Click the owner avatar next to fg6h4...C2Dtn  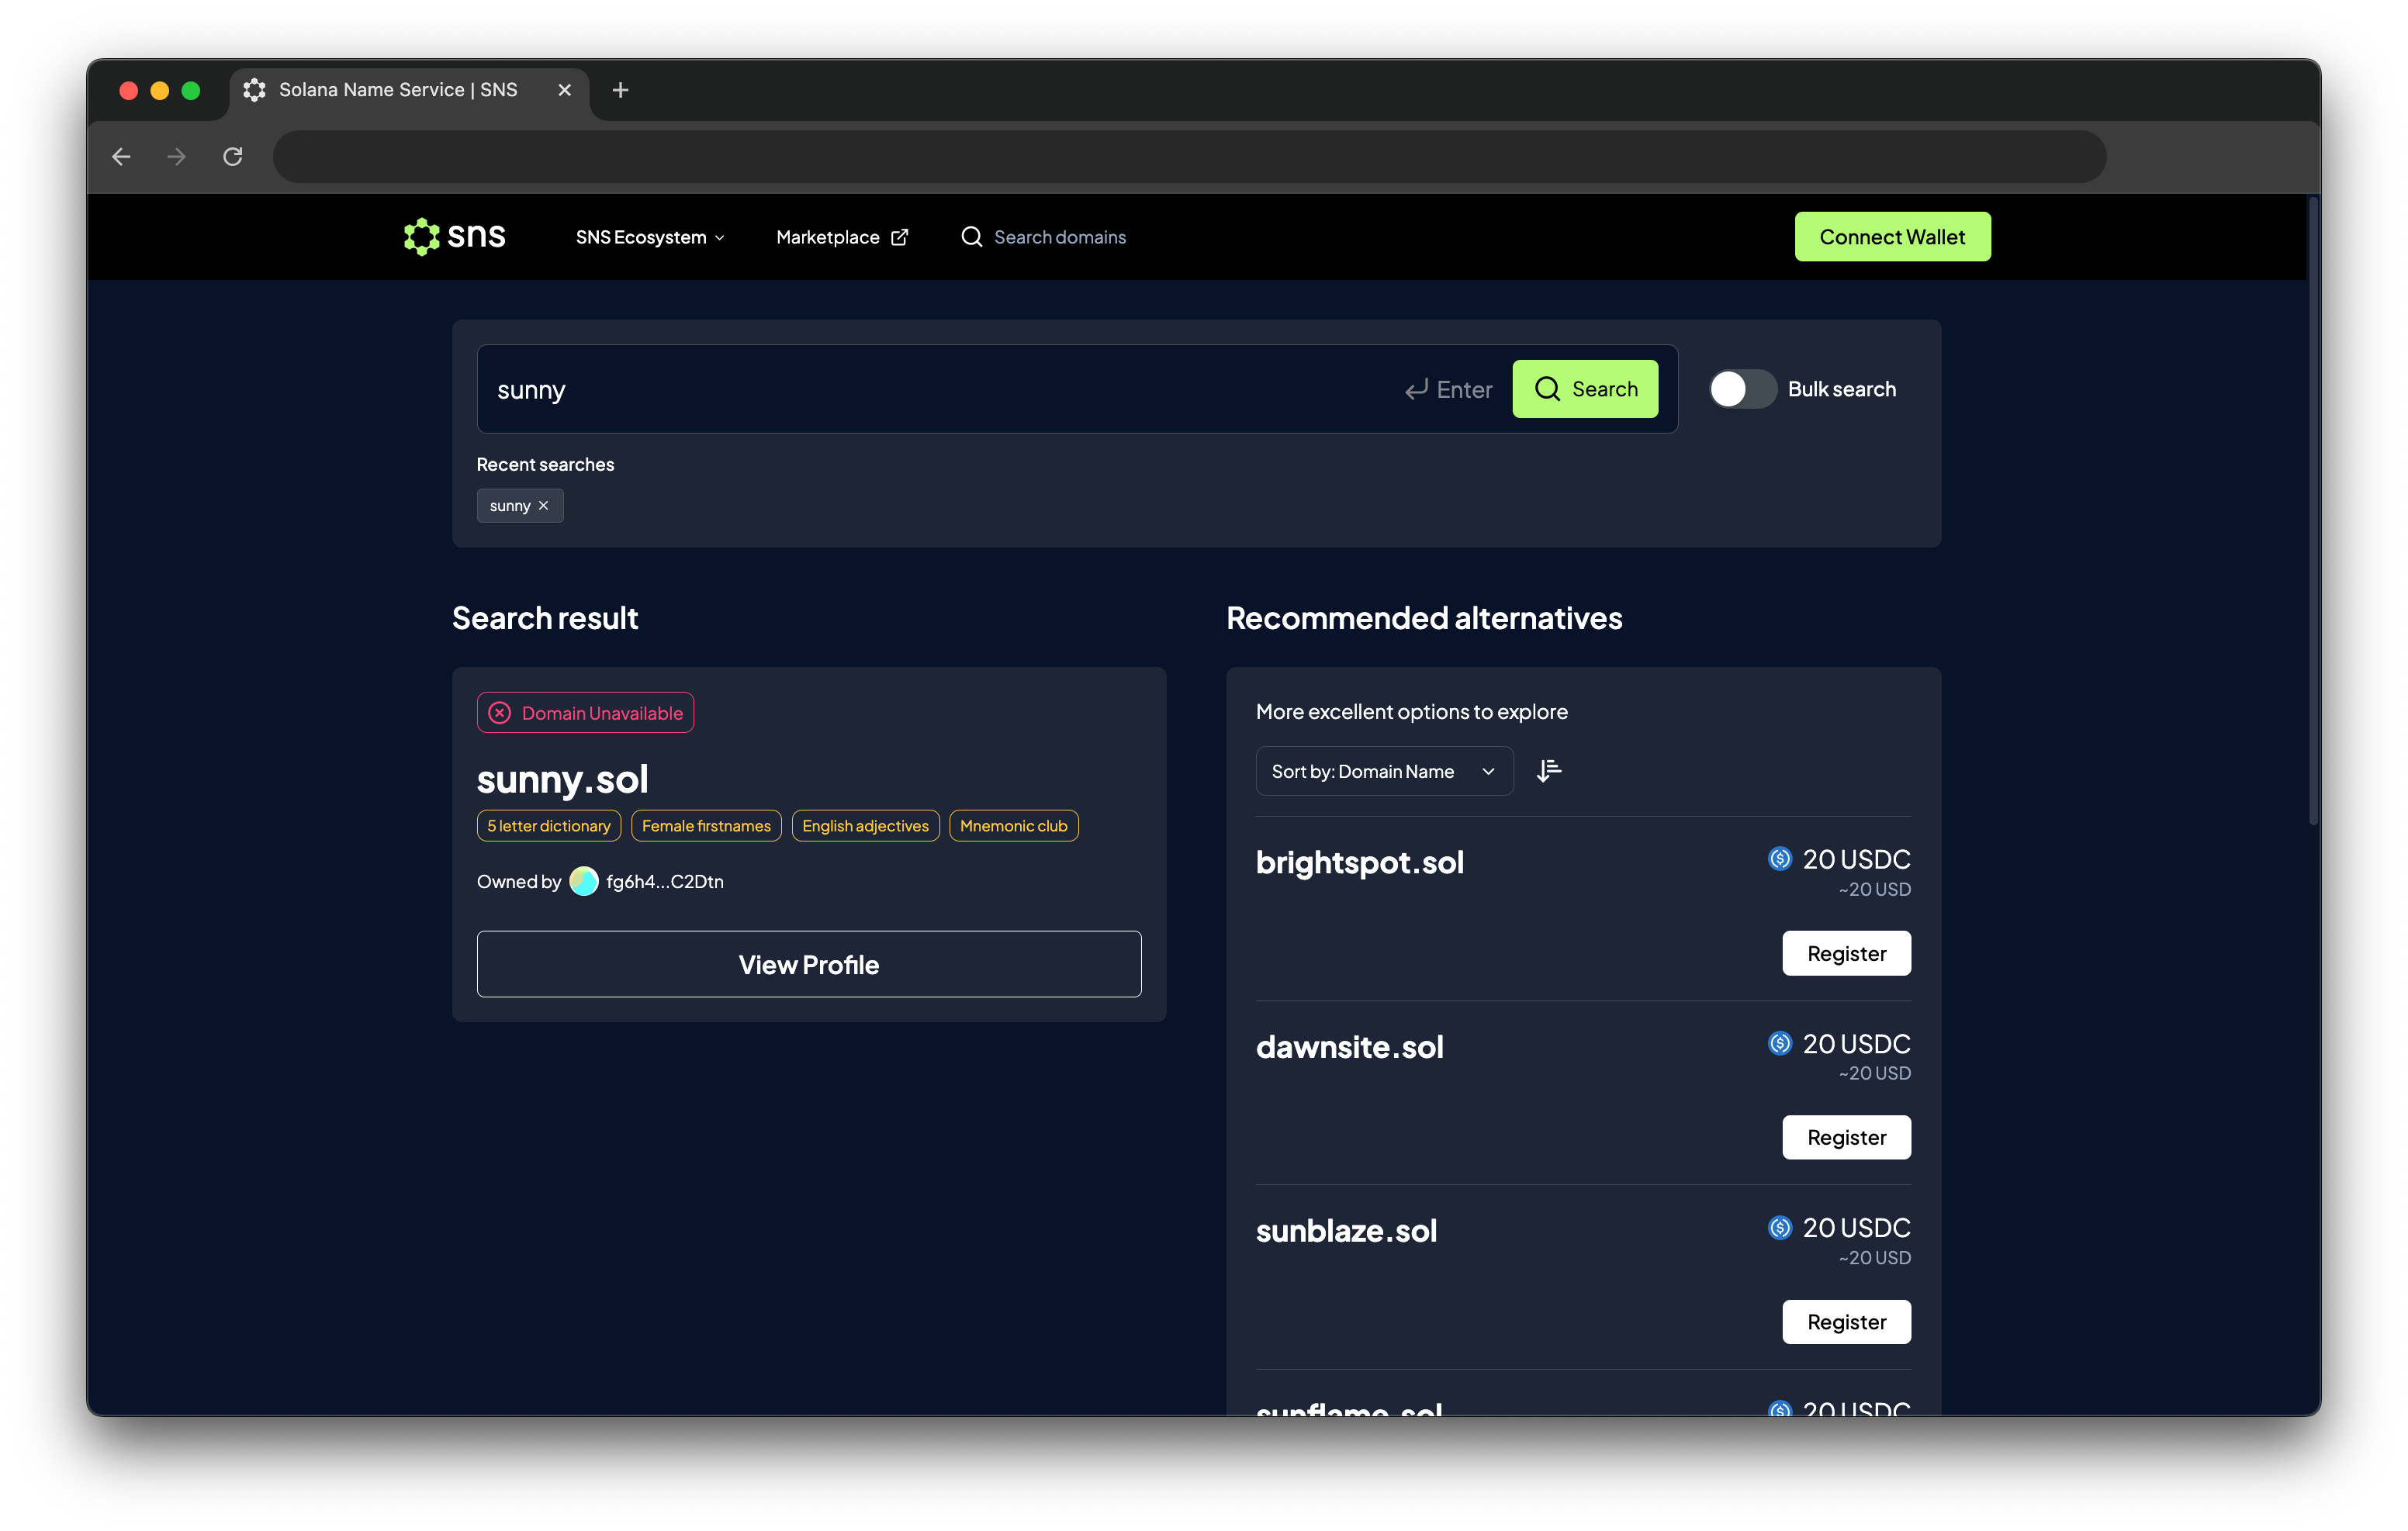tap(584, 882)
